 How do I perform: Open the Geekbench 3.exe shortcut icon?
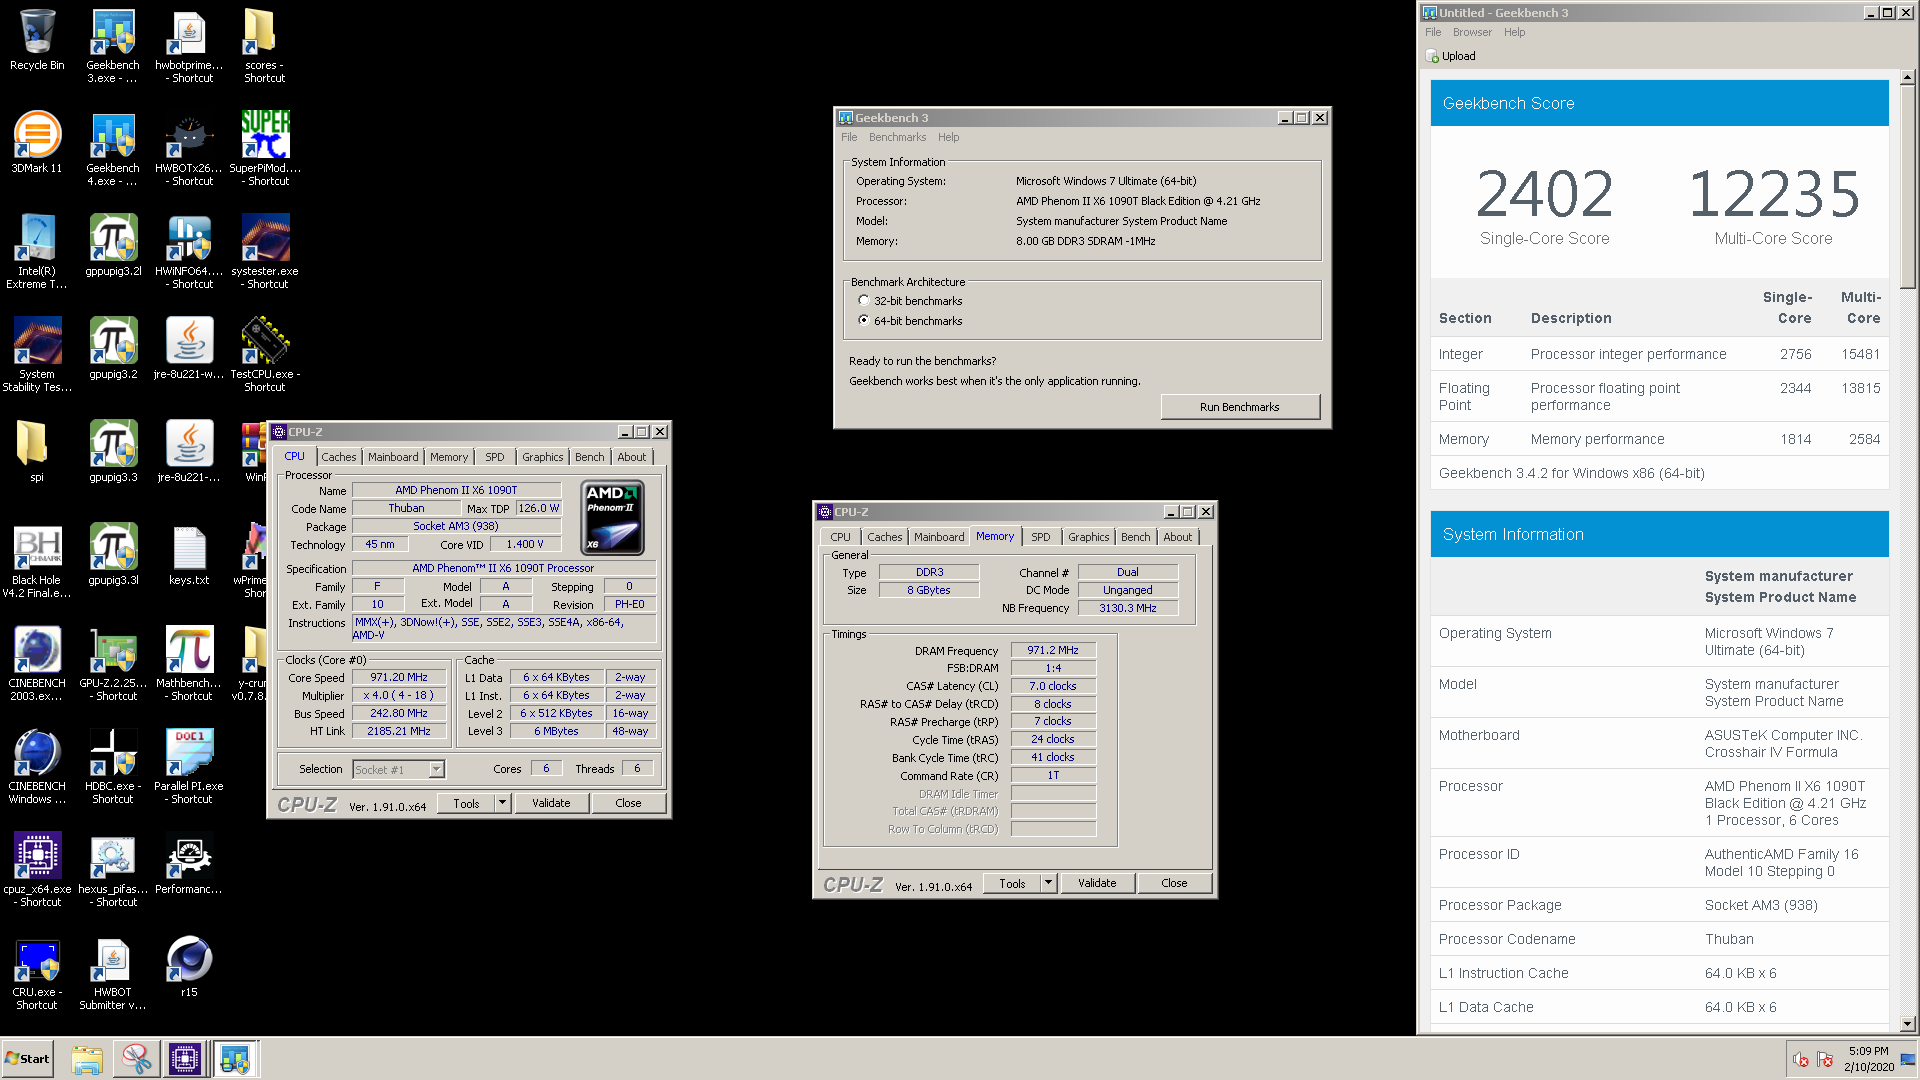[113, 46]
